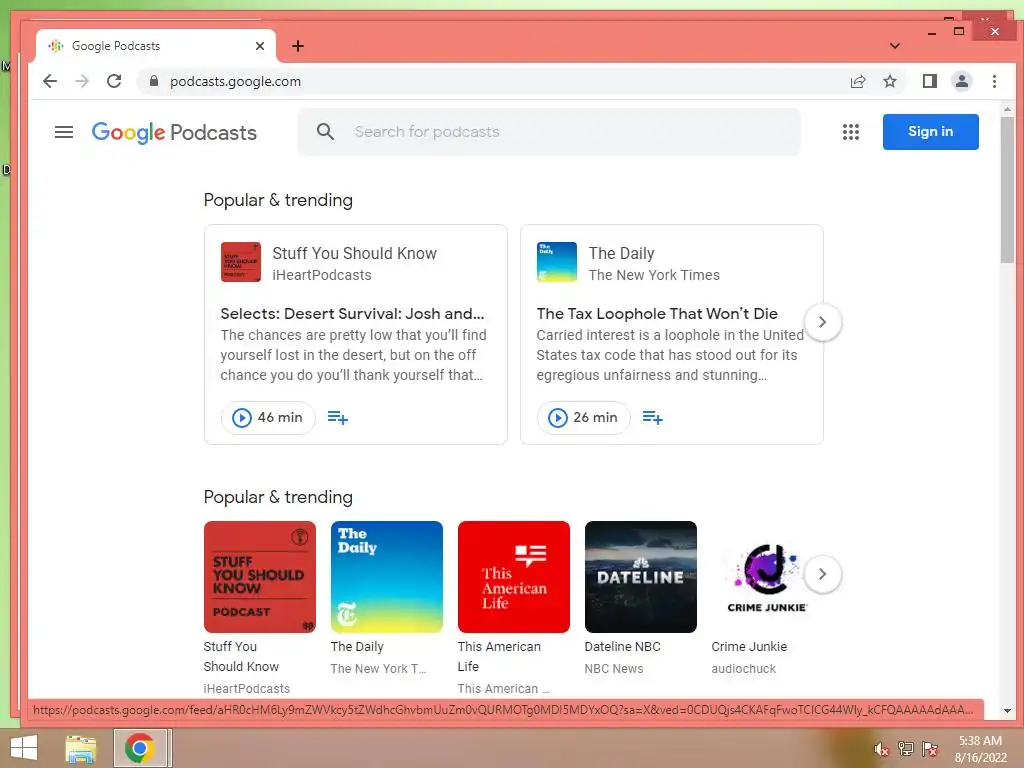The height and width of the screenshot is (768, 1024).
Task: Show next episodes with the carousel arrow
Action: tap(822, 322)
